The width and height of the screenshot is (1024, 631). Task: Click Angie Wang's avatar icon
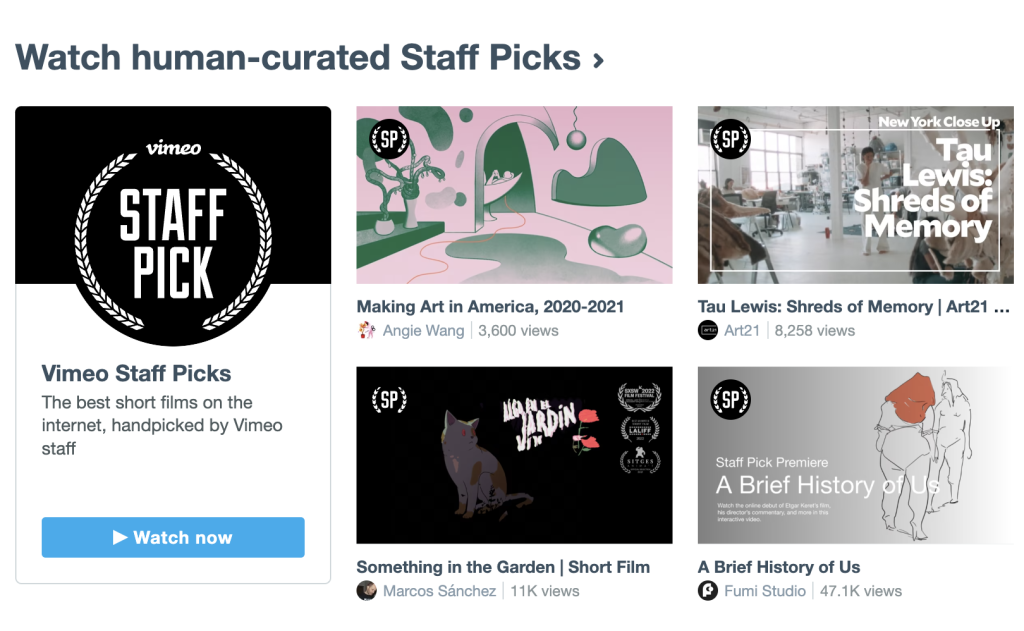(x=367, y=331)
